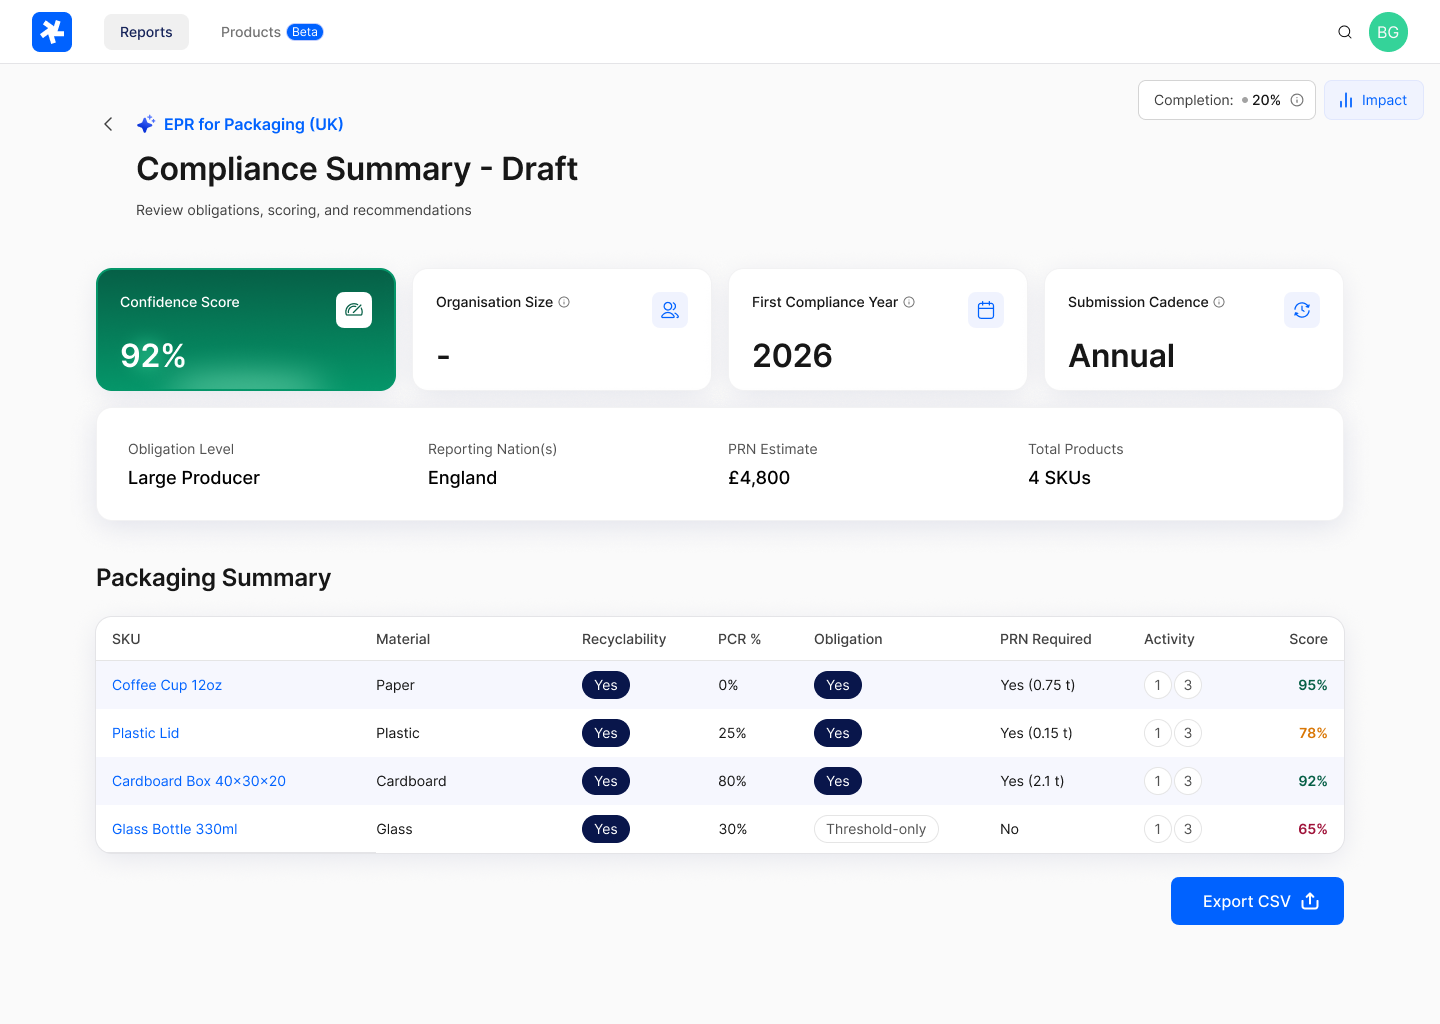Click the sparkle icon beside EPR for Packaging
Viewport: 1440px width, 1024px height.
146,123
